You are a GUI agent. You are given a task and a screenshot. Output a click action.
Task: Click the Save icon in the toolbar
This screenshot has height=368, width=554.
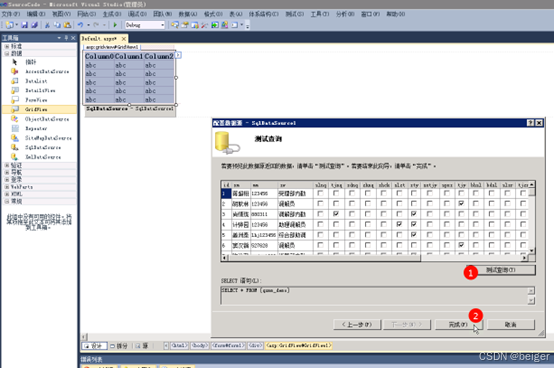pos(24,25)
